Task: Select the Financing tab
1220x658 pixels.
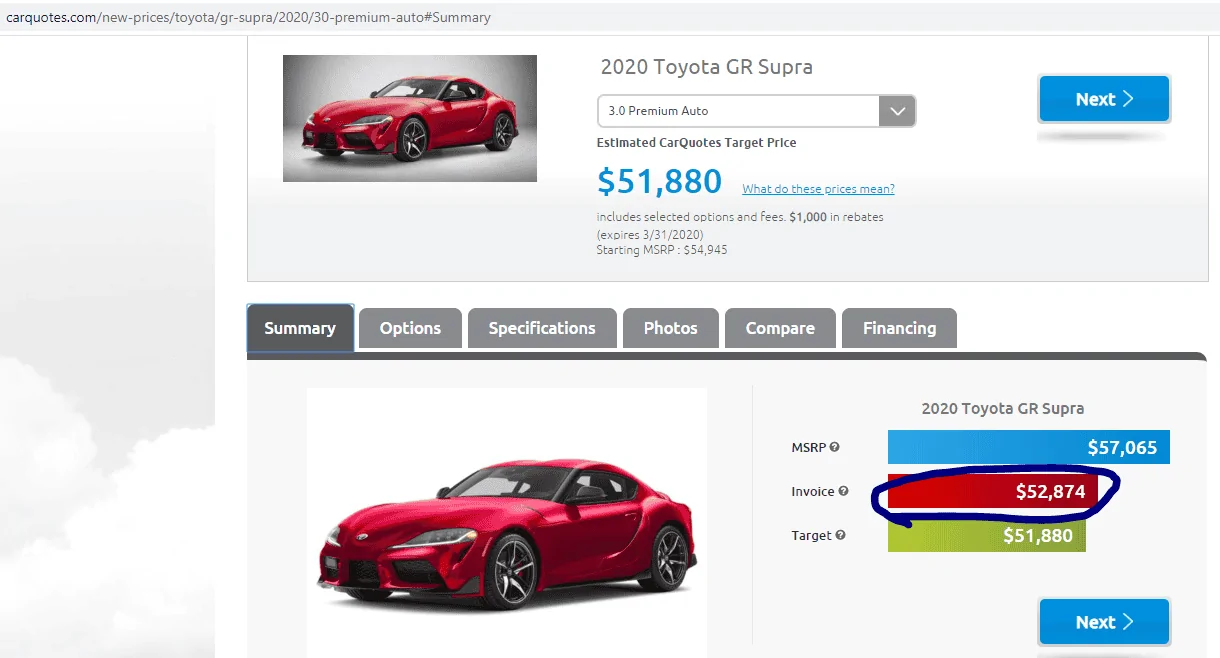Action: [899, 328]
